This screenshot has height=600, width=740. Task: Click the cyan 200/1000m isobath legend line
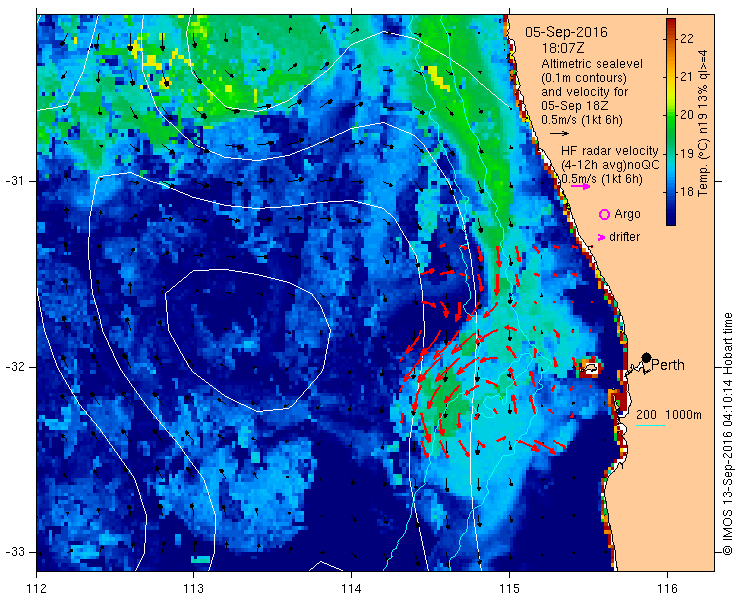coord(650,426)
